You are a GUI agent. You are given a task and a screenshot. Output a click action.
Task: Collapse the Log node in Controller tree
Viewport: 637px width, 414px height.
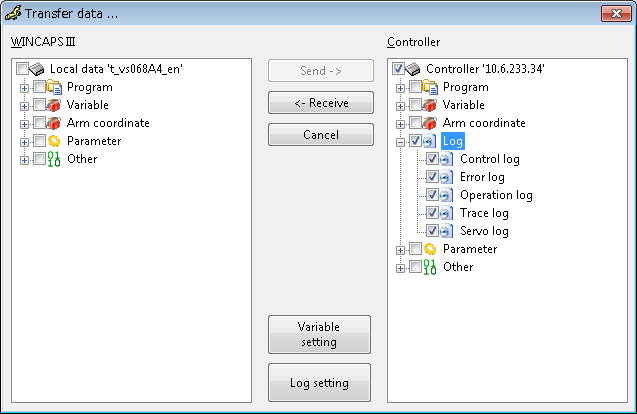[x=401, y=141]
